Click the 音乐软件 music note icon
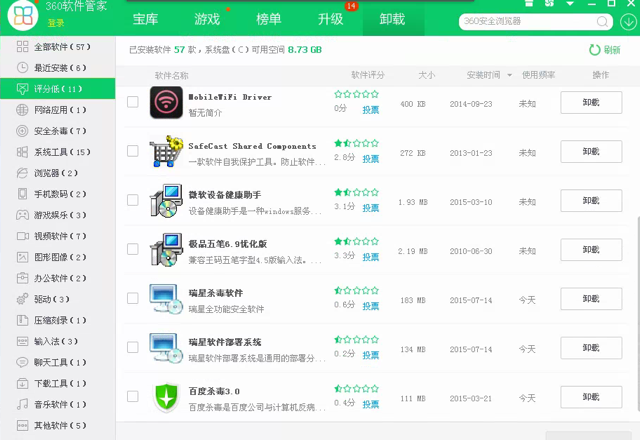 coord(22,404)
